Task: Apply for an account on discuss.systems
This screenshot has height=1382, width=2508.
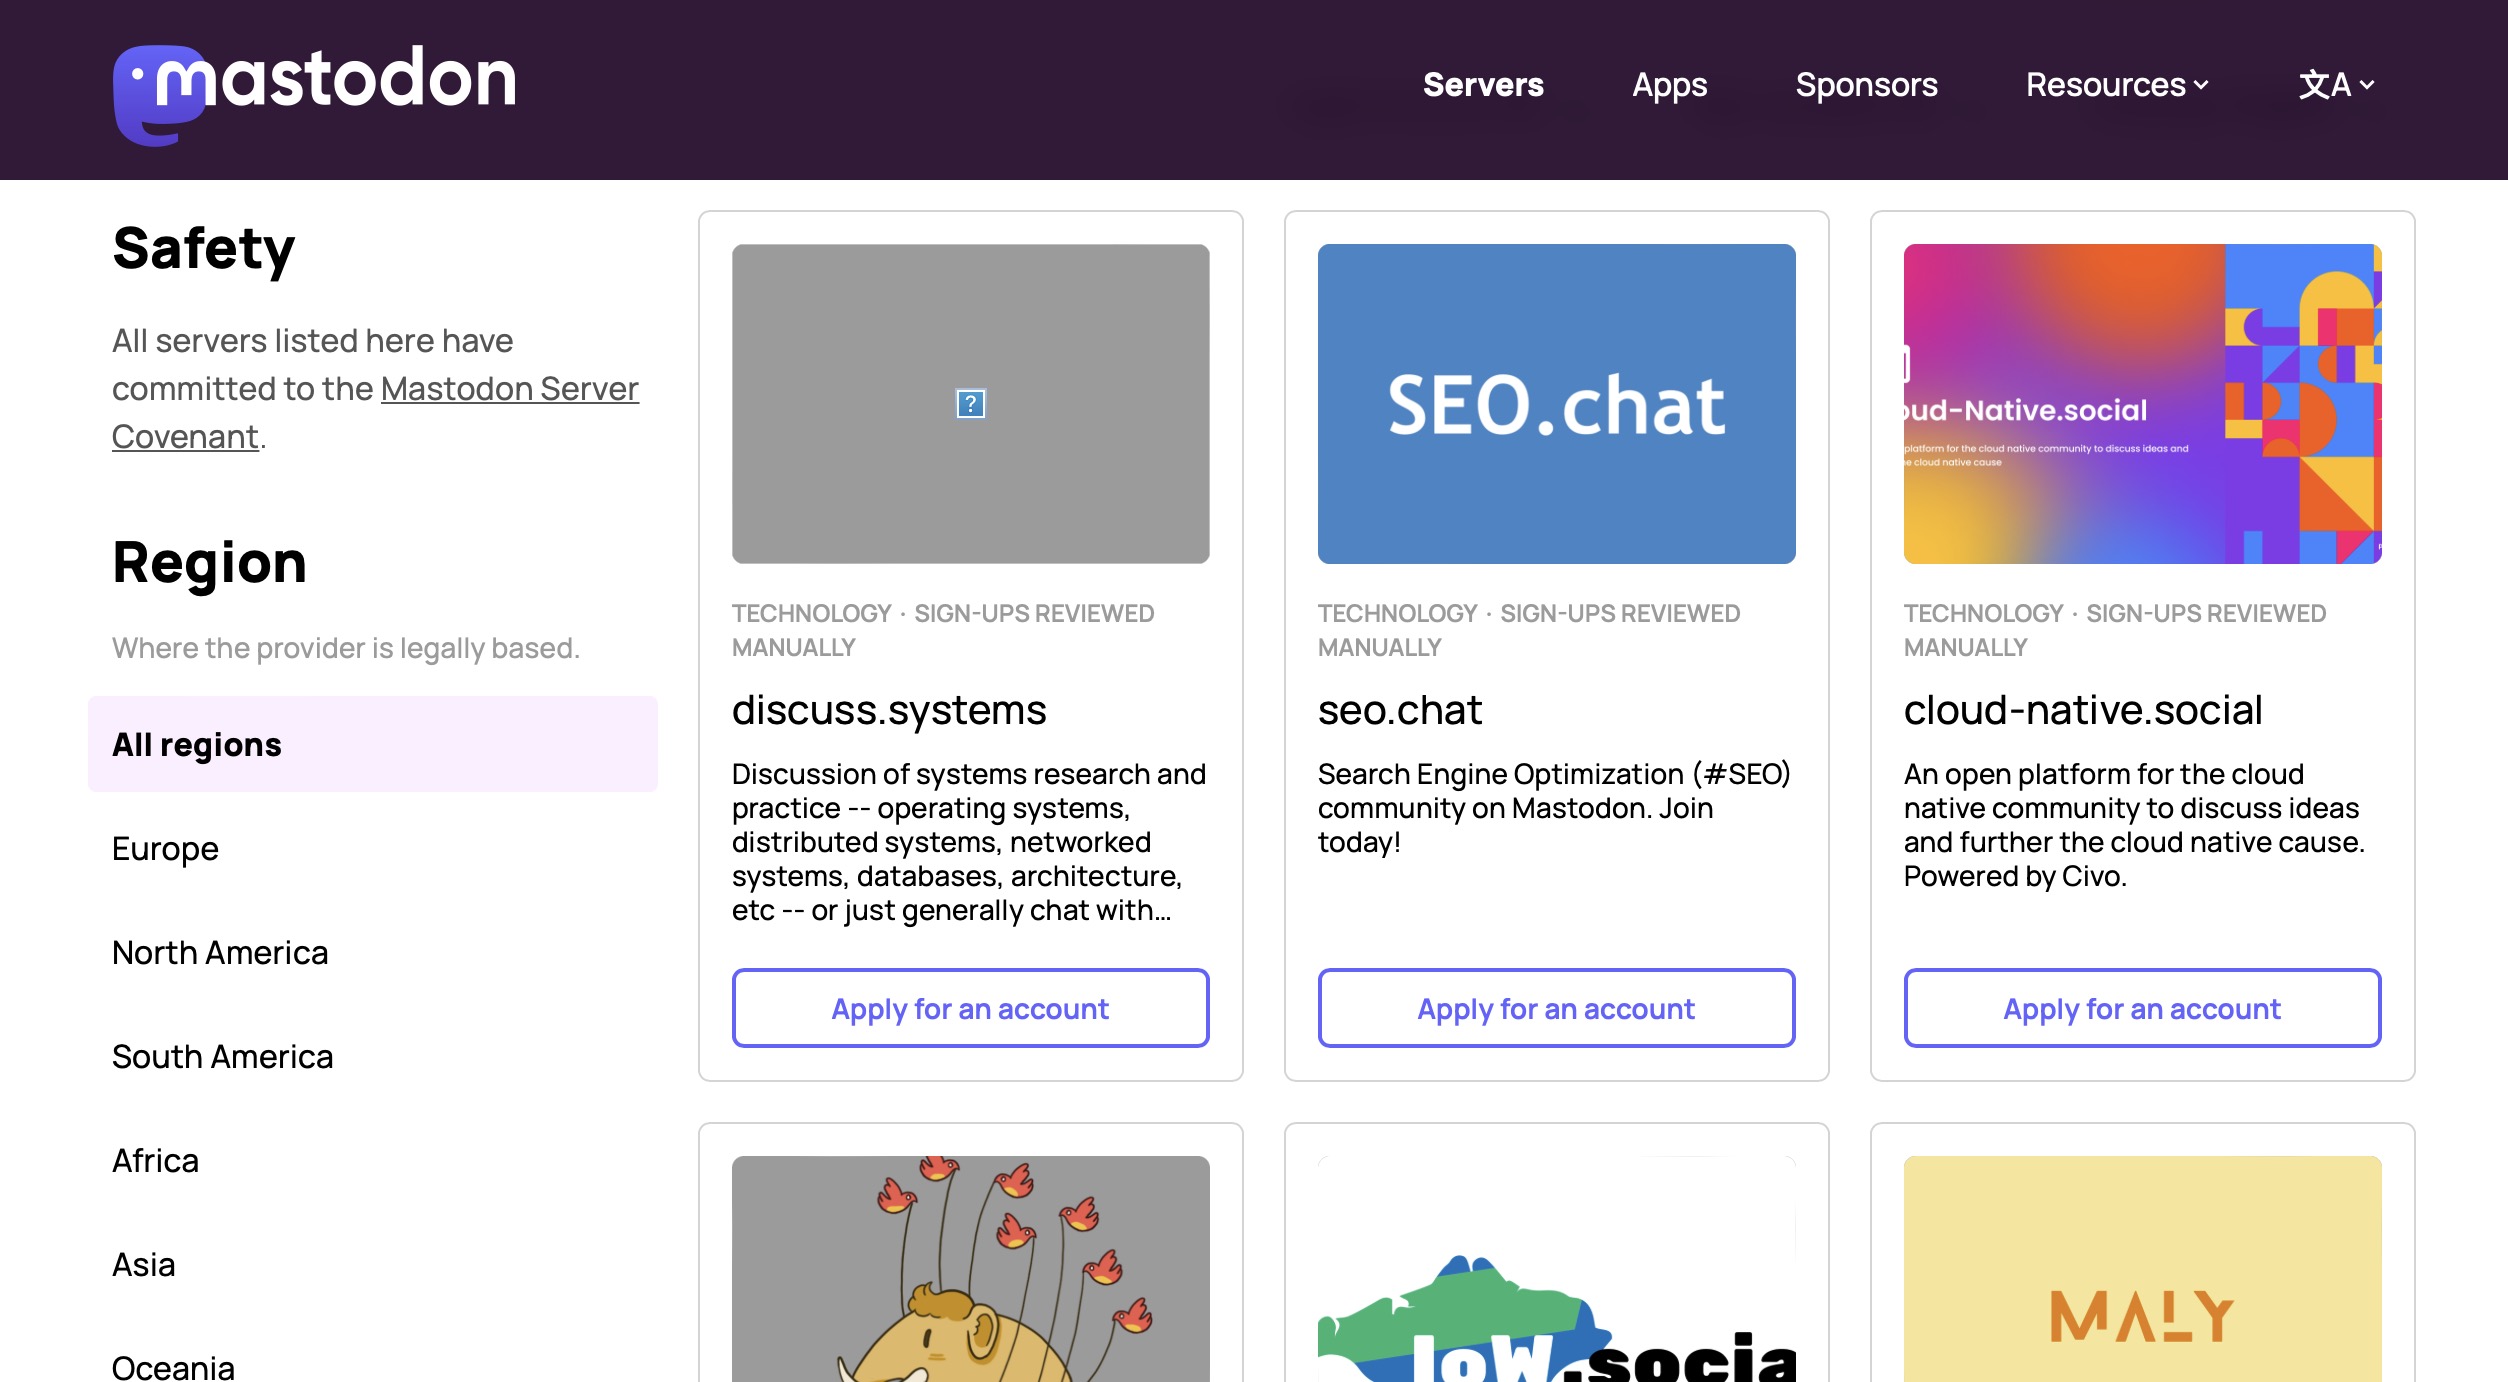Action: tap(970, 1008)
